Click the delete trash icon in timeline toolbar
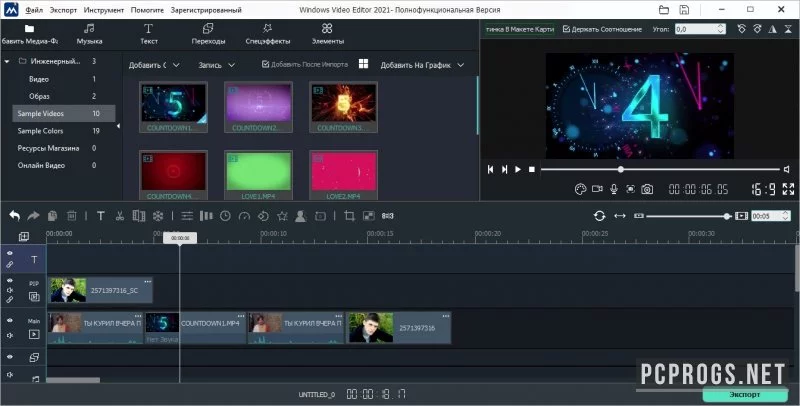 click(72, 216)
